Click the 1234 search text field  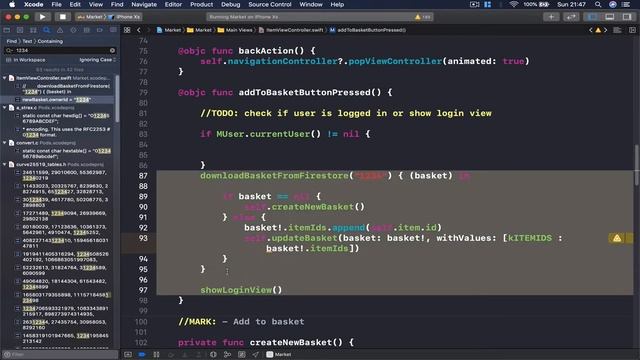click(x=61, y=50)
